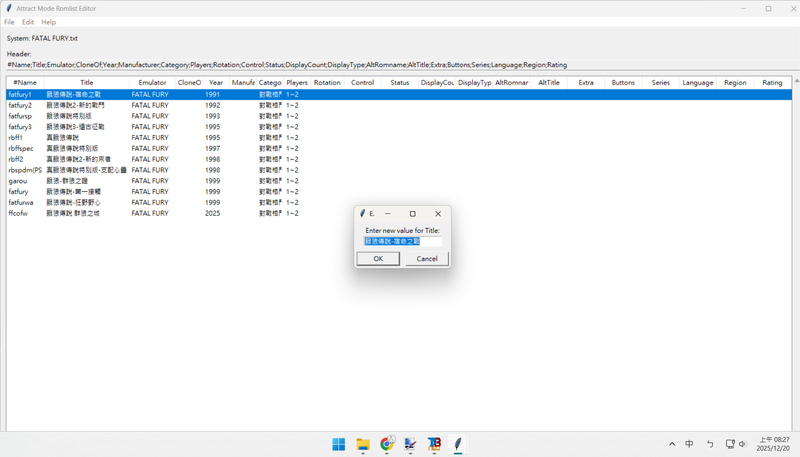Click the Control column header
The height and width of the screenshot is (457, 800).
pos(363,82)
